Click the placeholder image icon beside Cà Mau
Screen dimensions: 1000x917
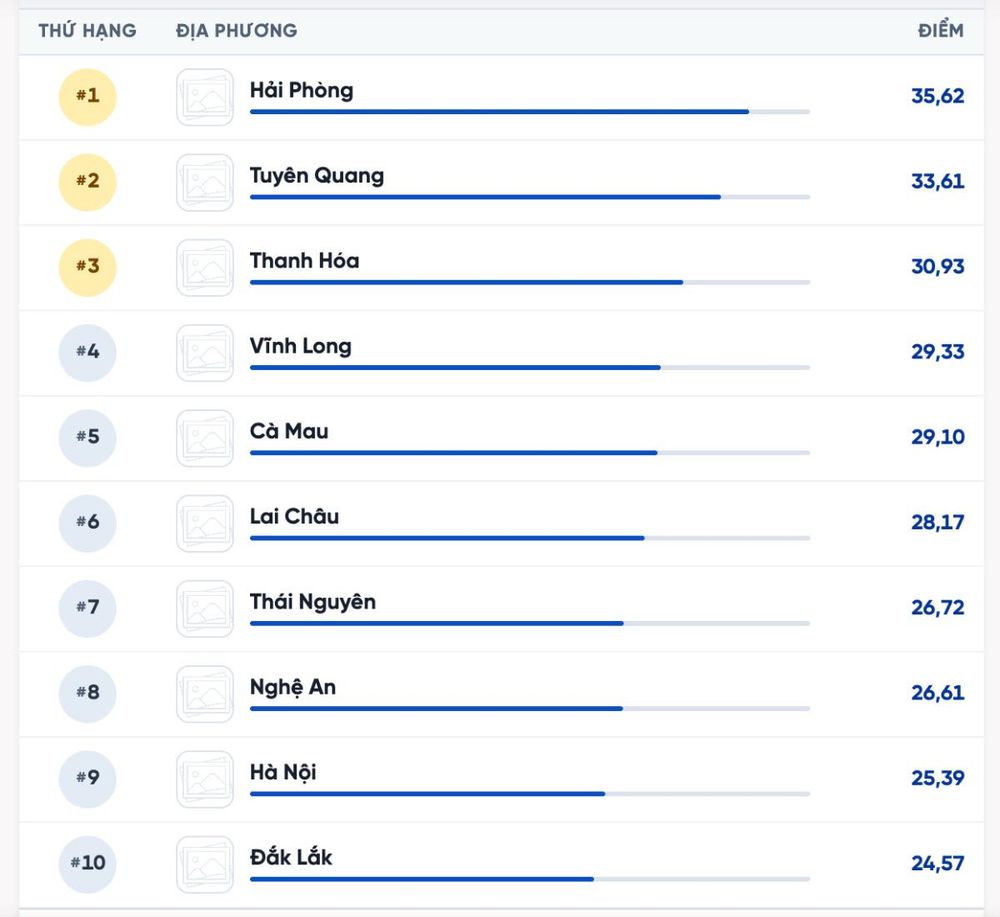(205, 438)
